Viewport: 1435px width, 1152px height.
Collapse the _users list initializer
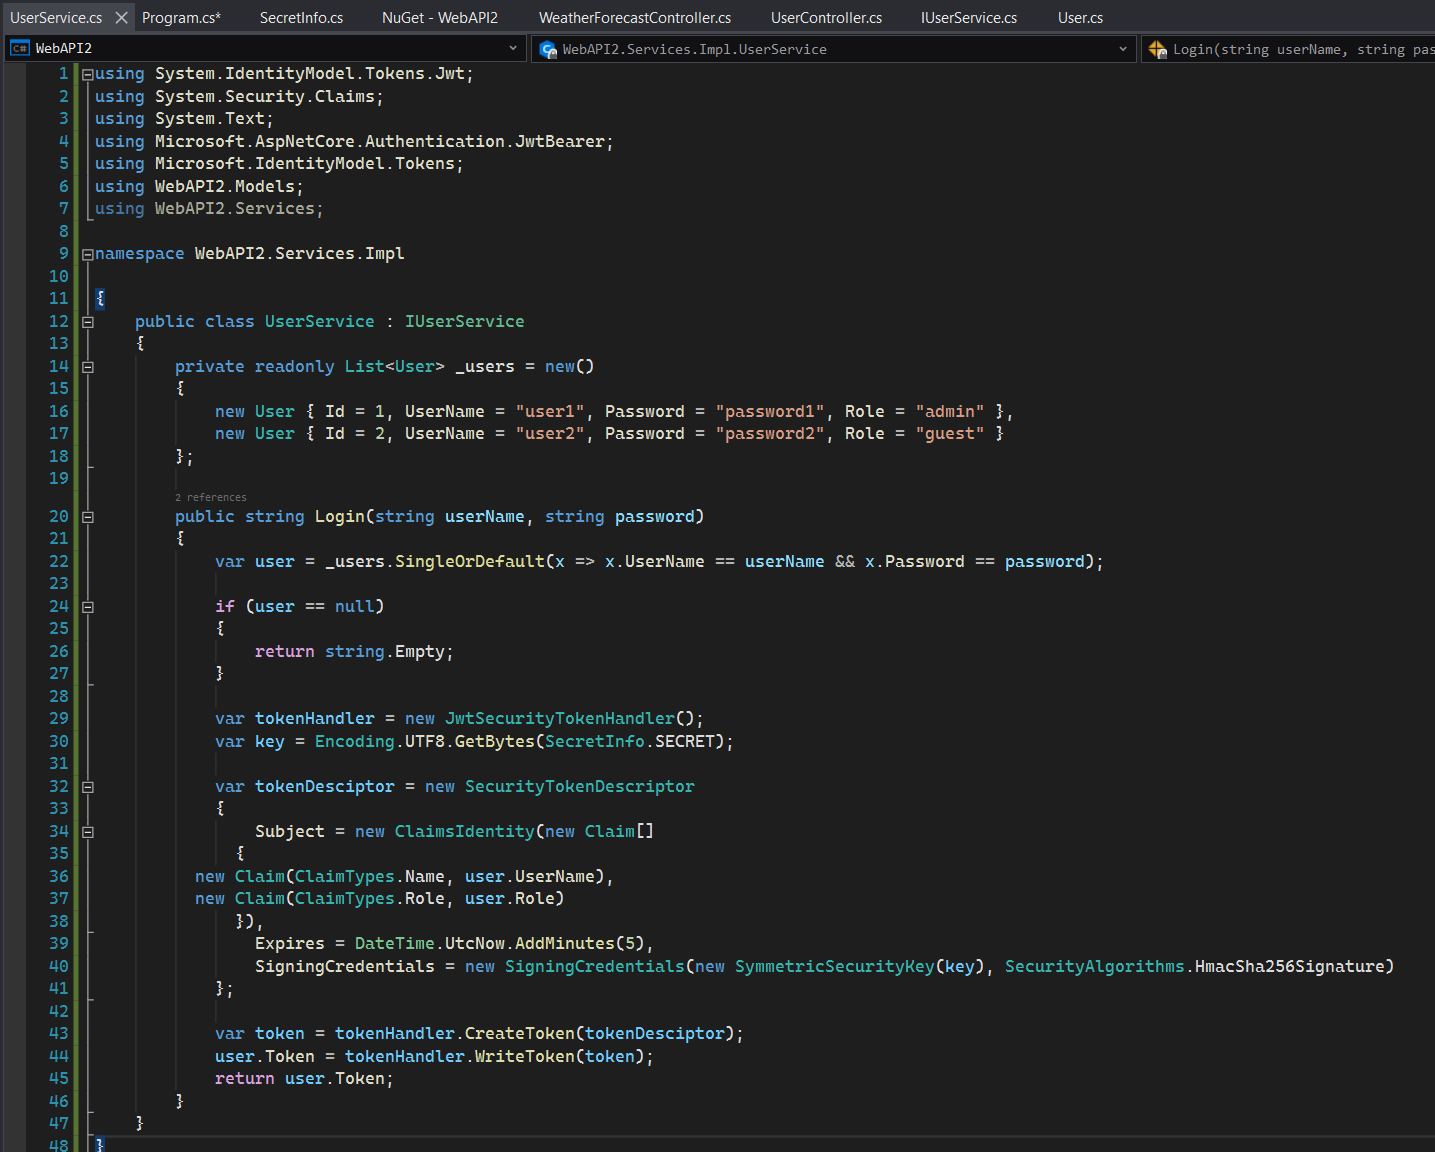[x=87, y=367]
